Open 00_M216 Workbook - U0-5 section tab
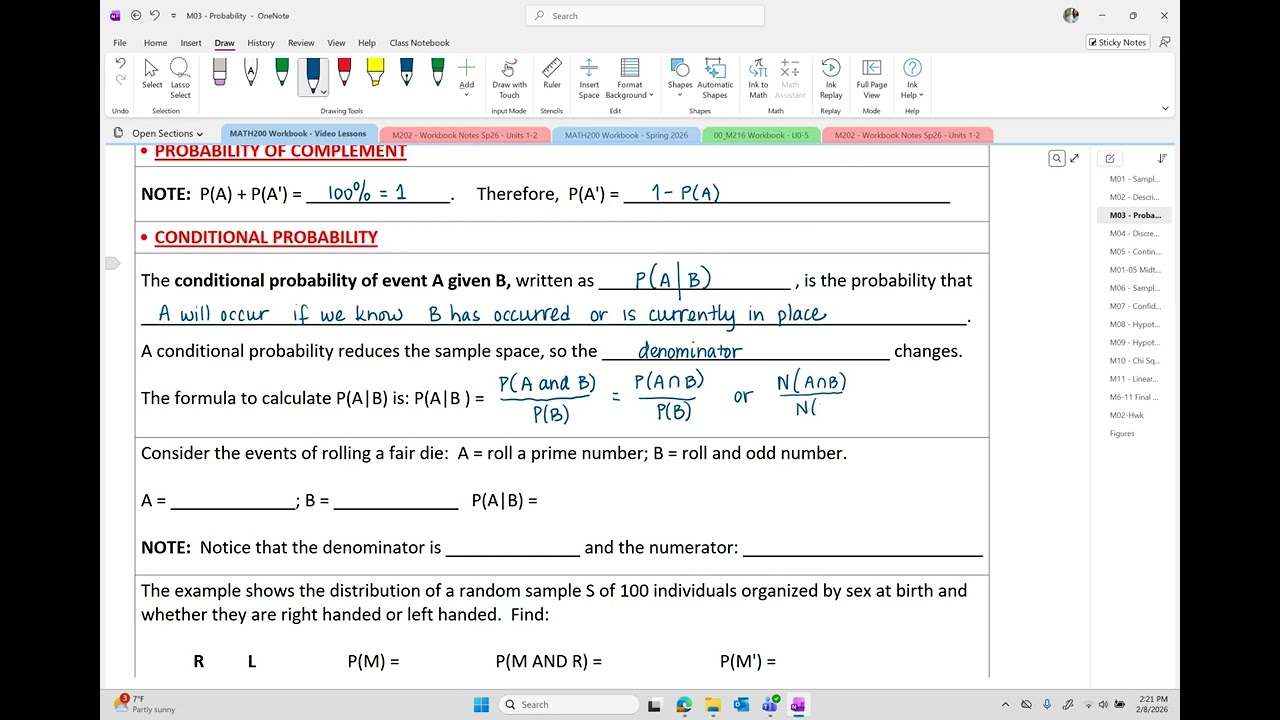The width and height of the screenshot is (1280, 720). click(x=761, y=135)
